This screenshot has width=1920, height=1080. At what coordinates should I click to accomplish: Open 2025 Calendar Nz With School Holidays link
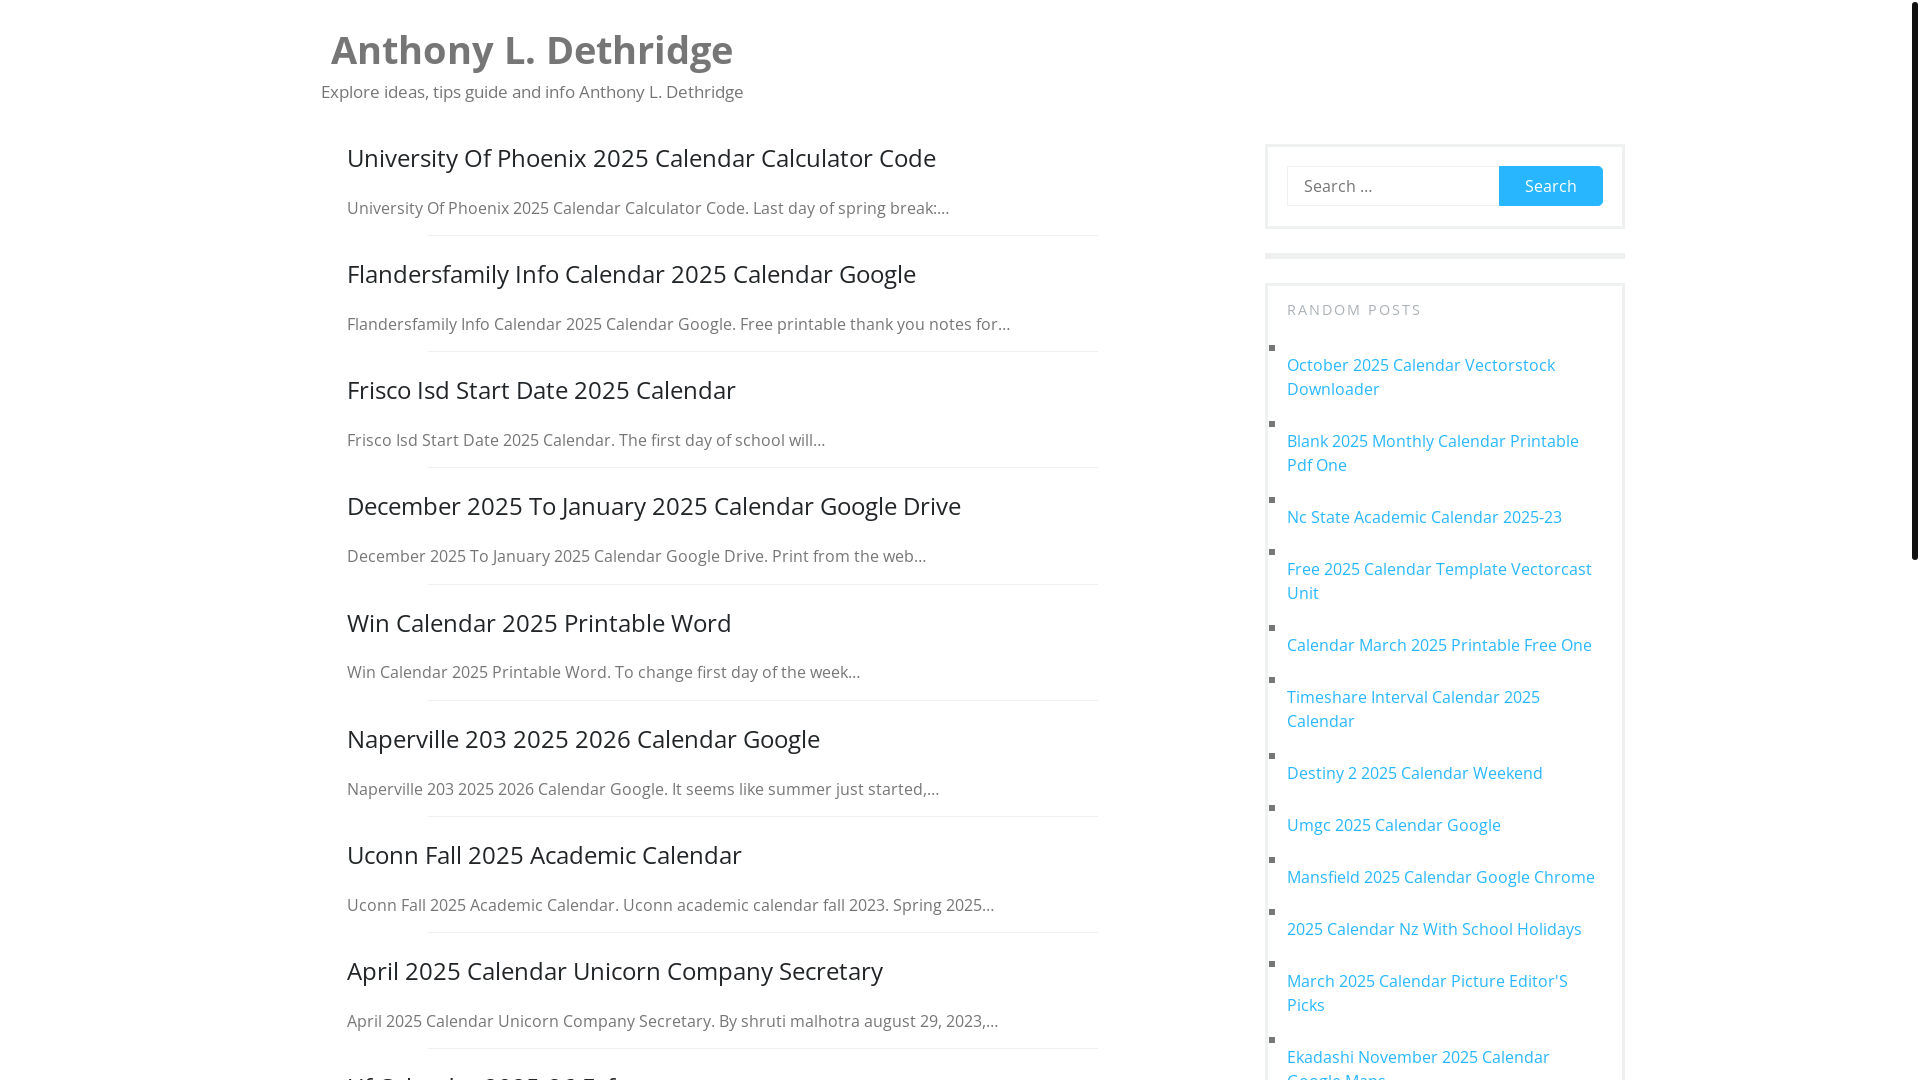tap(1434, 929)
